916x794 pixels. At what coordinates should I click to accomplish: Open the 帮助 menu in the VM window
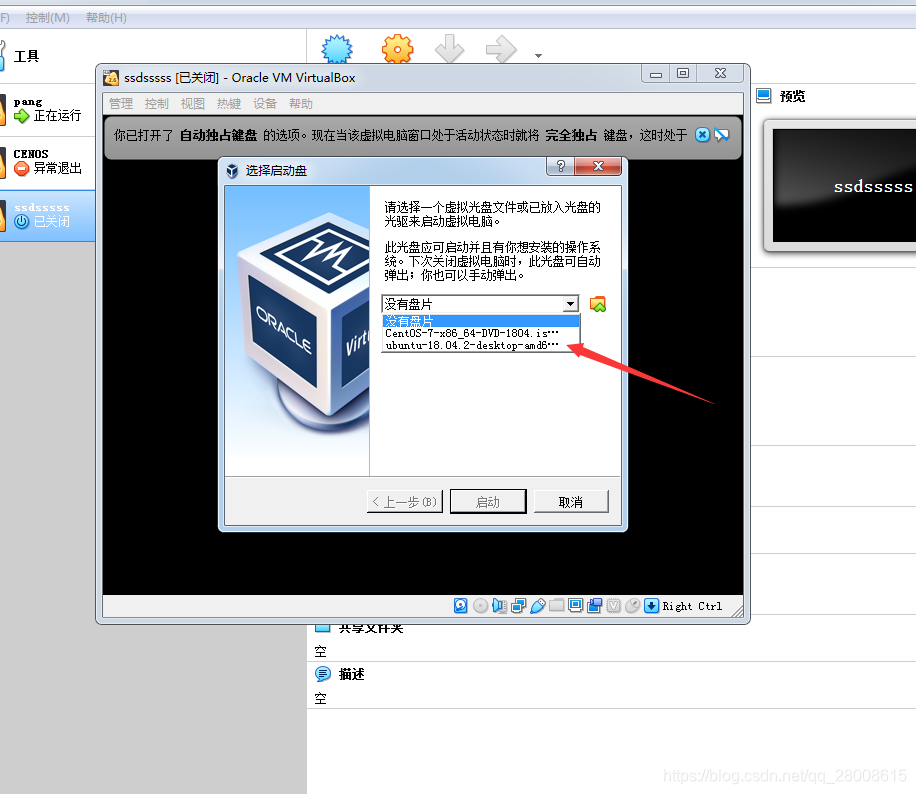pyautogui.click(x=301, y=104)
